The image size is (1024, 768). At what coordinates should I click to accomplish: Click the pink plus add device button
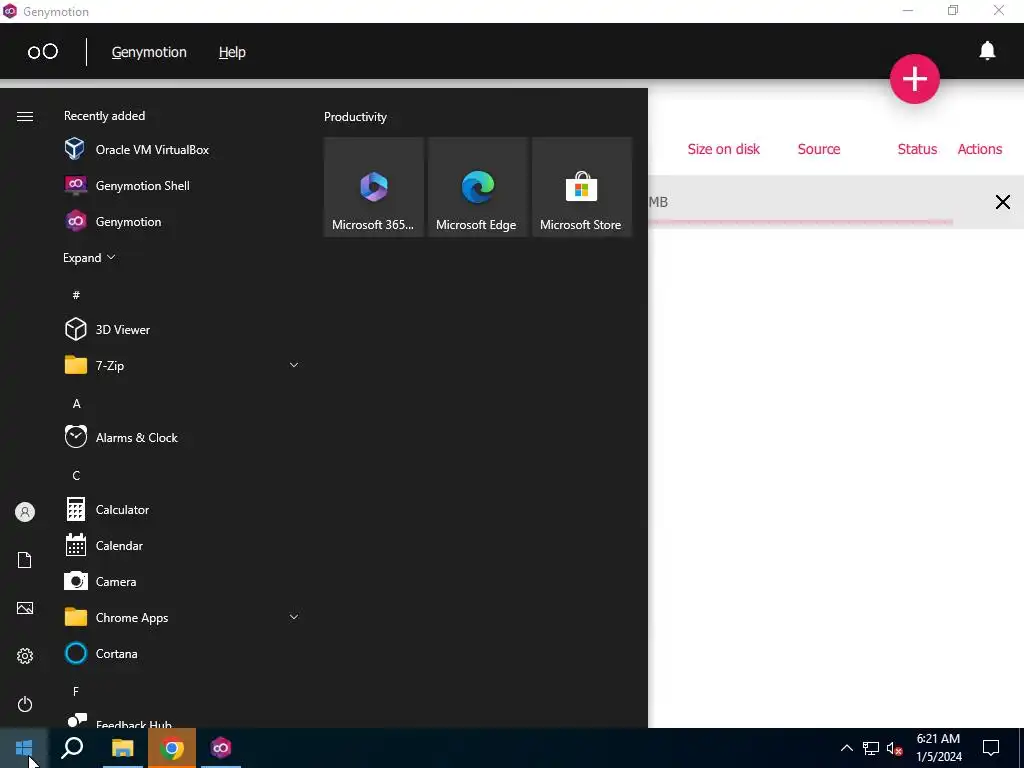[x=914, y=79]
